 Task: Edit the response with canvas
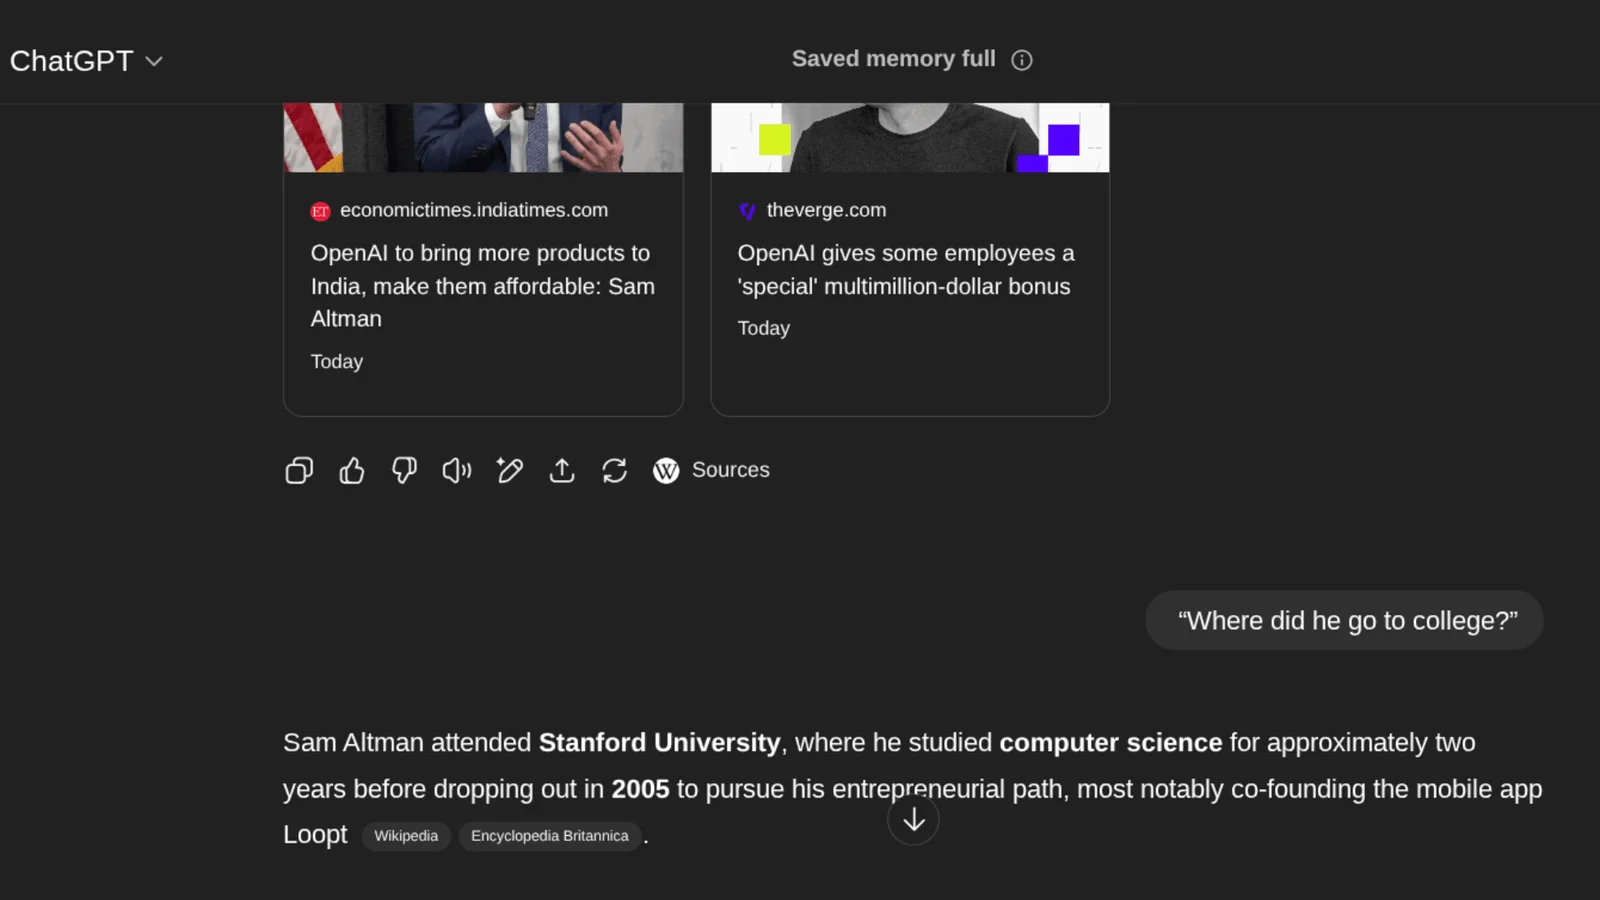(x=509, y=470)
